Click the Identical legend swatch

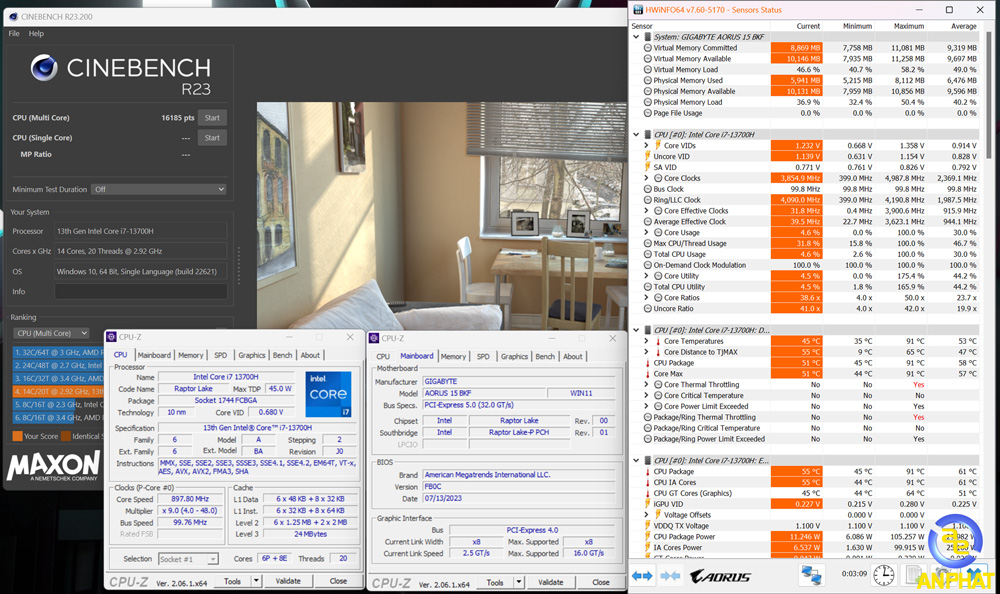point(66,436)
